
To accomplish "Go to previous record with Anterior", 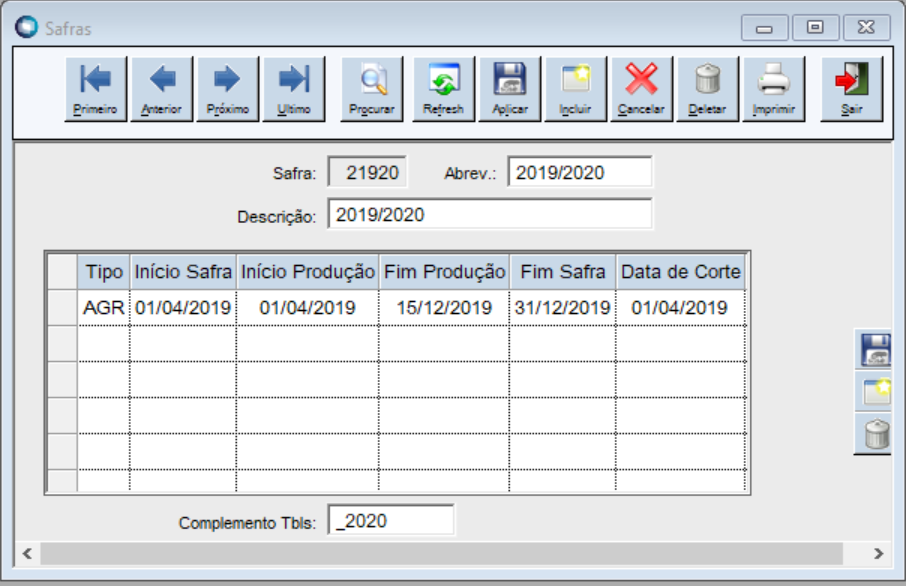I will (162, 89).
